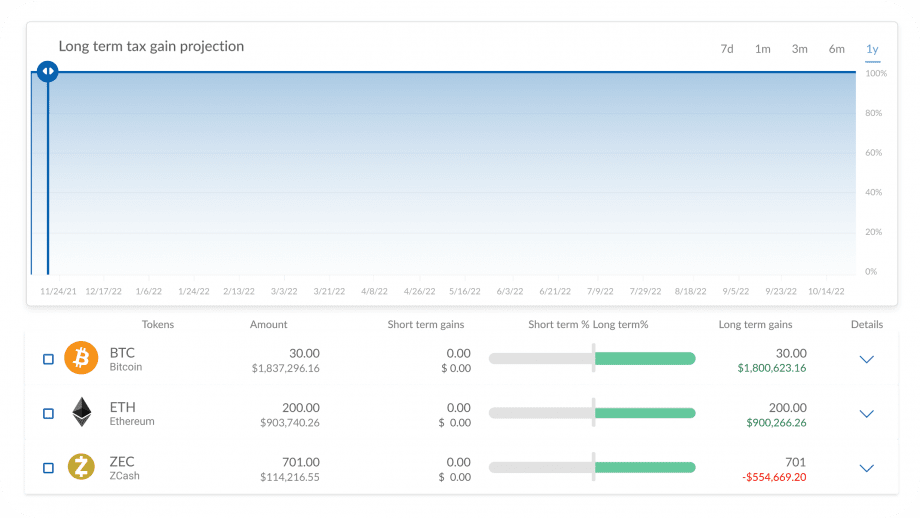Click the Bitcoin orange logo icon
Image resolution: width=920 pixels, height=518 pixels.
point(81,358)
